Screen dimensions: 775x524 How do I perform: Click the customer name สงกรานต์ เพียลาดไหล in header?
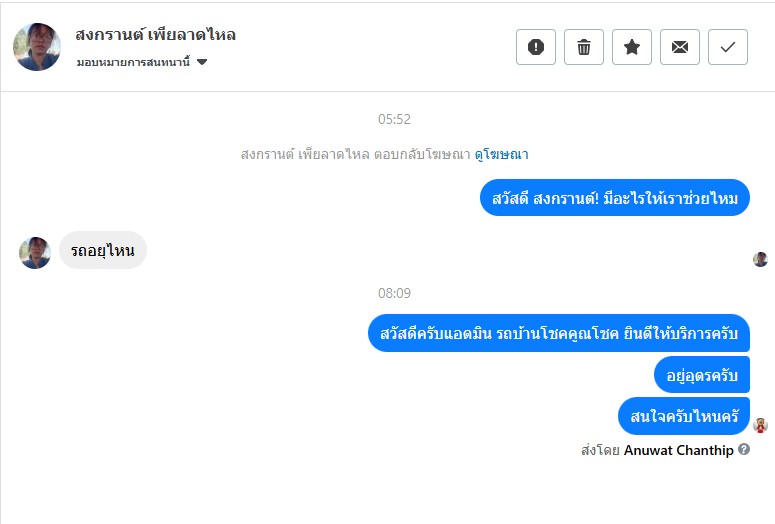point(155,35)
